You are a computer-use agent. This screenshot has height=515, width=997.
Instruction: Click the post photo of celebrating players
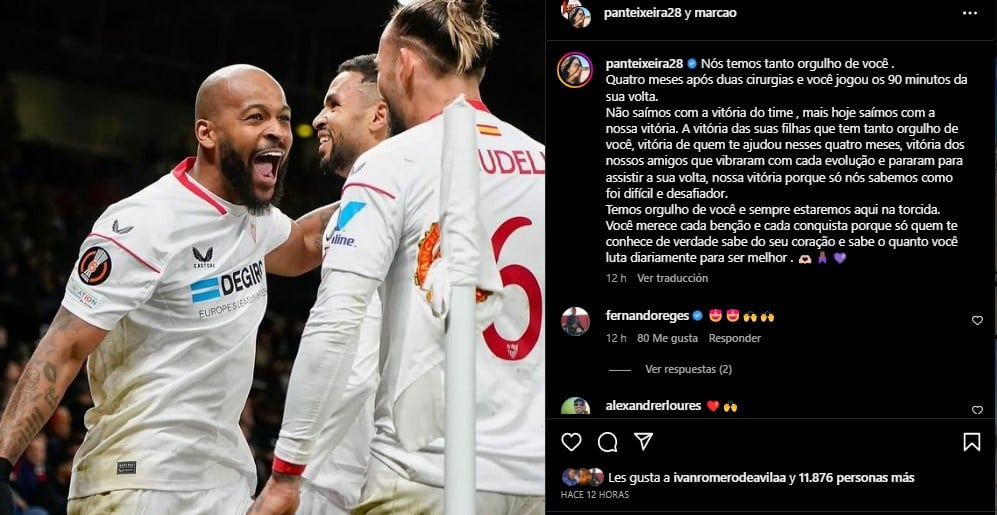[272, 258]
